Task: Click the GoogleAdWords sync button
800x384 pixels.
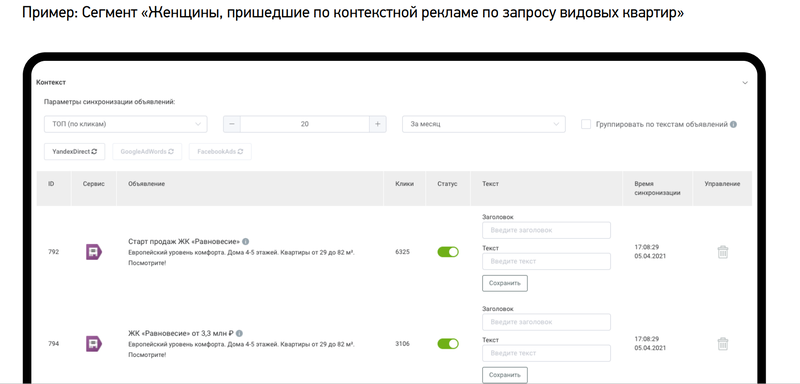Action: click(147, 151)
